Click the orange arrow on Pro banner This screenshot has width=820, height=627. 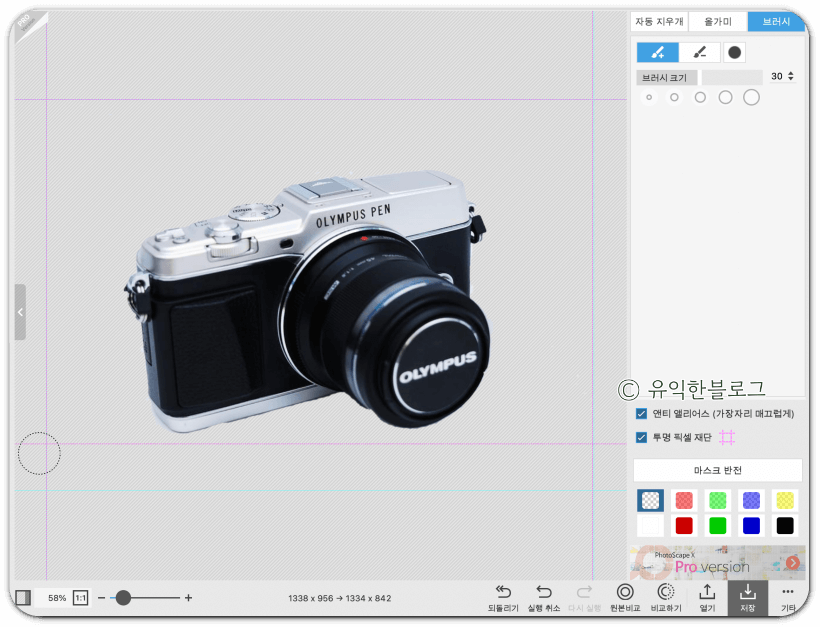click(793, 563)
